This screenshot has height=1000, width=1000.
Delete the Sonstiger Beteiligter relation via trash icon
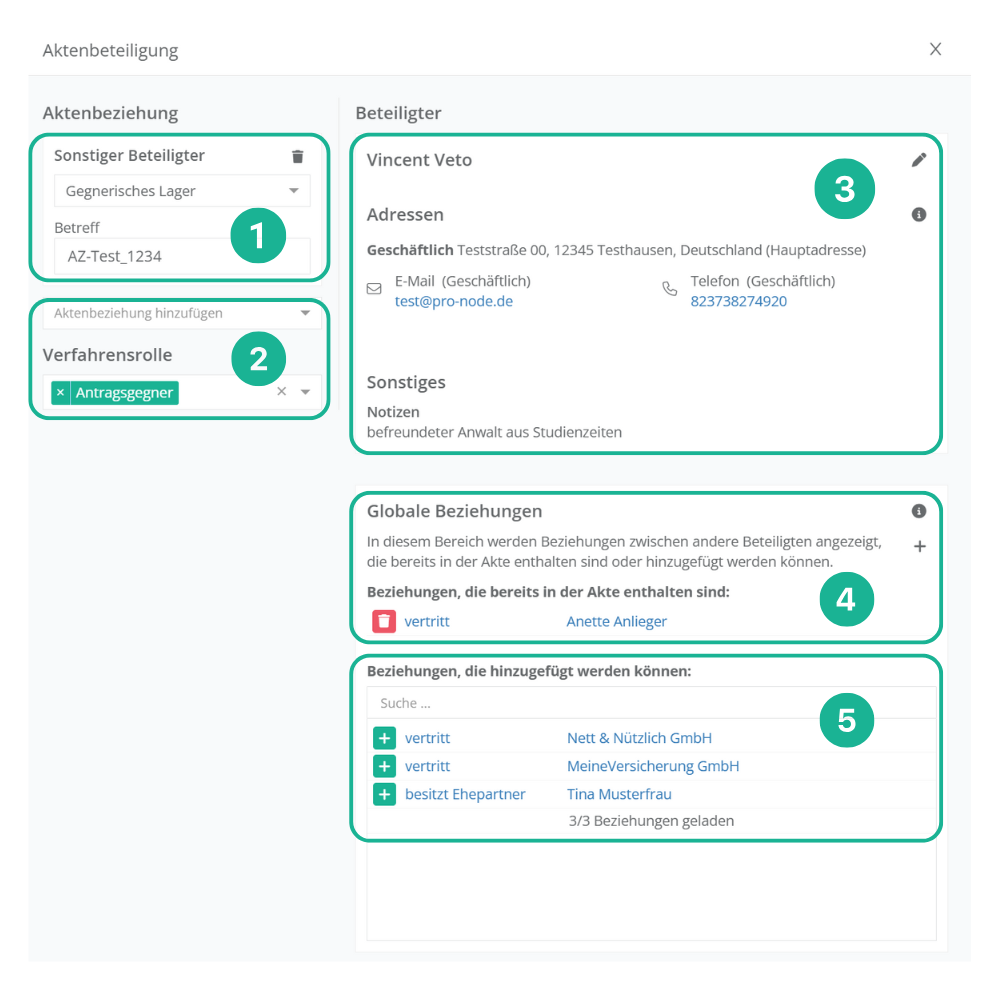pos(297,156)
